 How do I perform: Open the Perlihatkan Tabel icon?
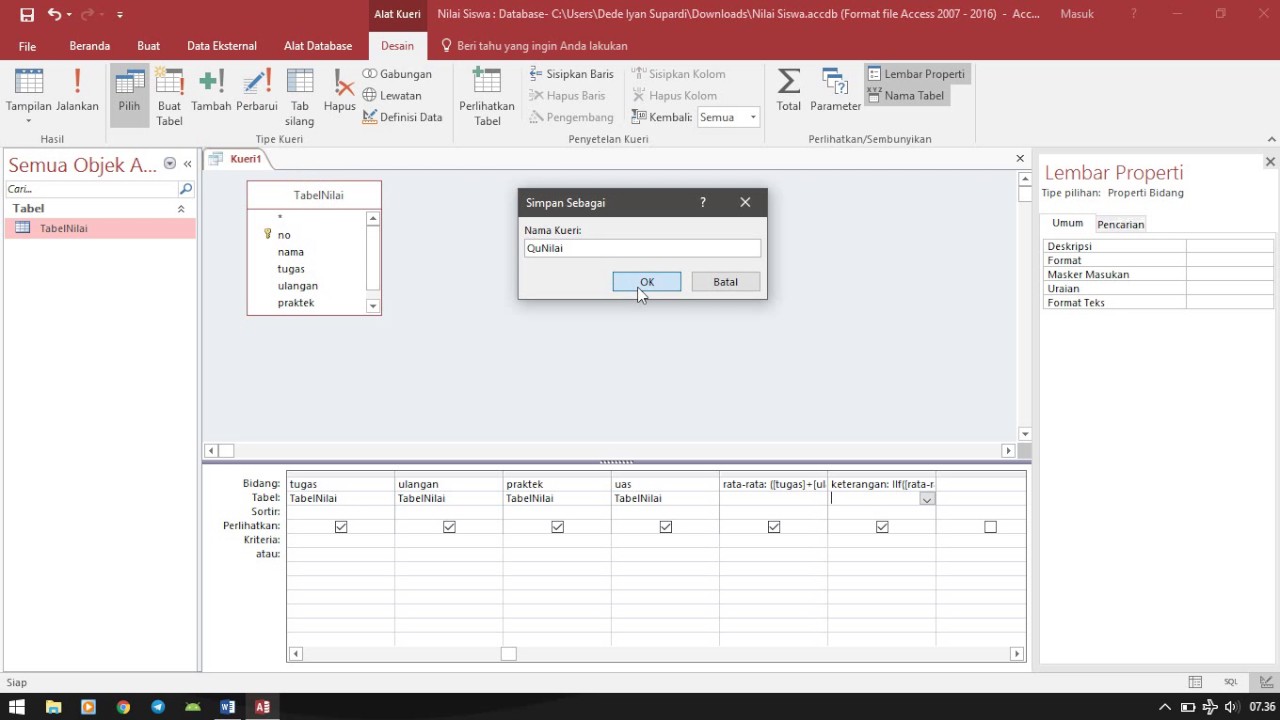487,96
